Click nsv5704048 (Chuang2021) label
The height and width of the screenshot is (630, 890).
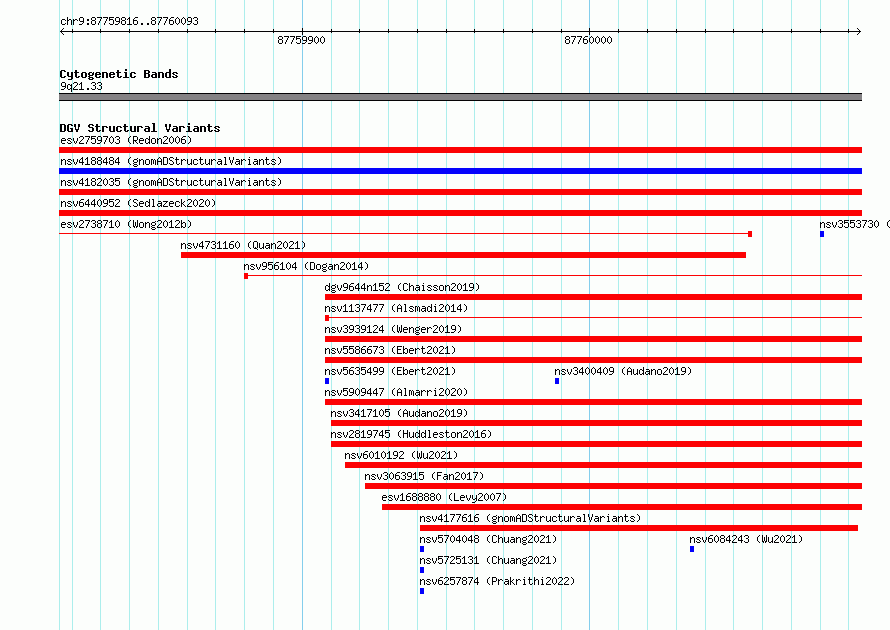click(x=488, y=539)
